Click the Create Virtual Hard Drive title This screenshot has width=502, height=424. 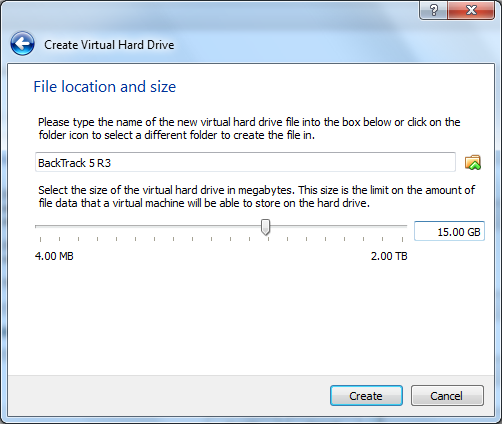click(x=109, y=45)
